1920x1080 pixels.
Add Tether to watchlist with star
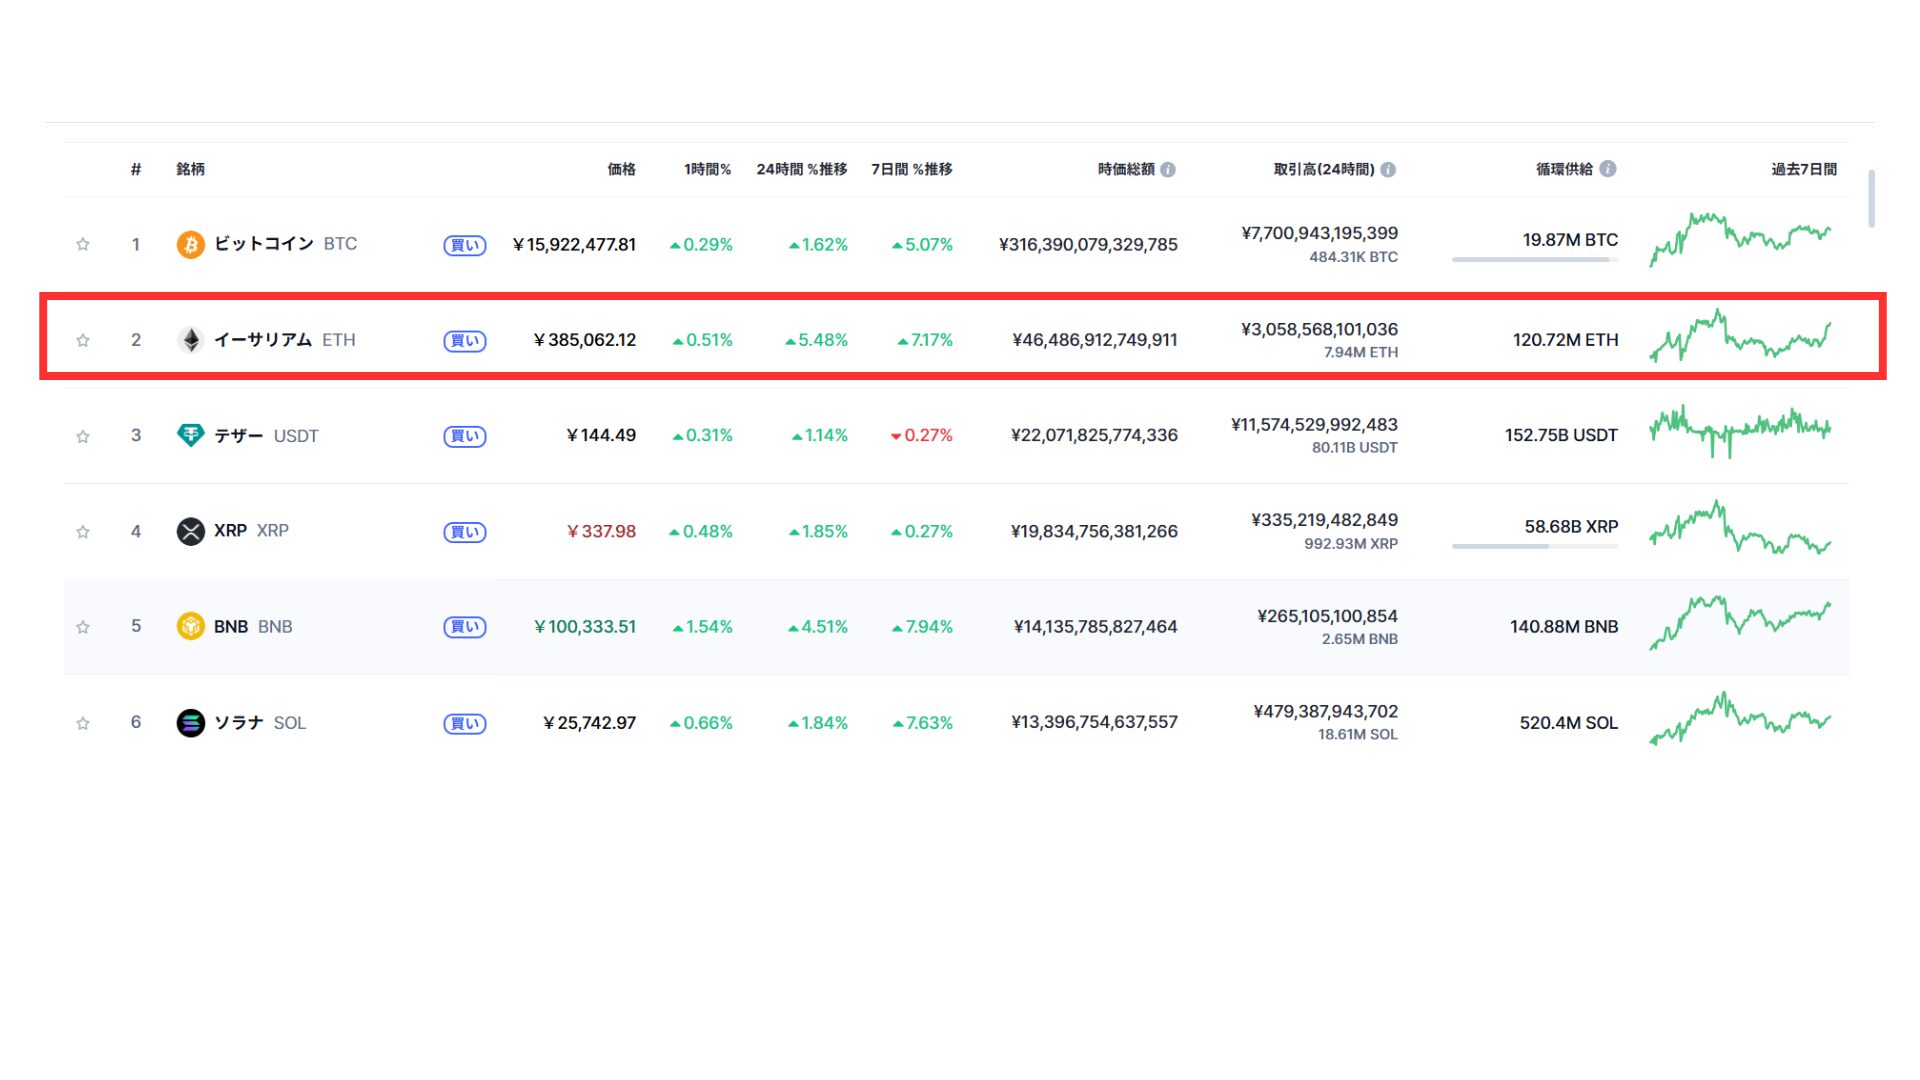click(83, 436)
